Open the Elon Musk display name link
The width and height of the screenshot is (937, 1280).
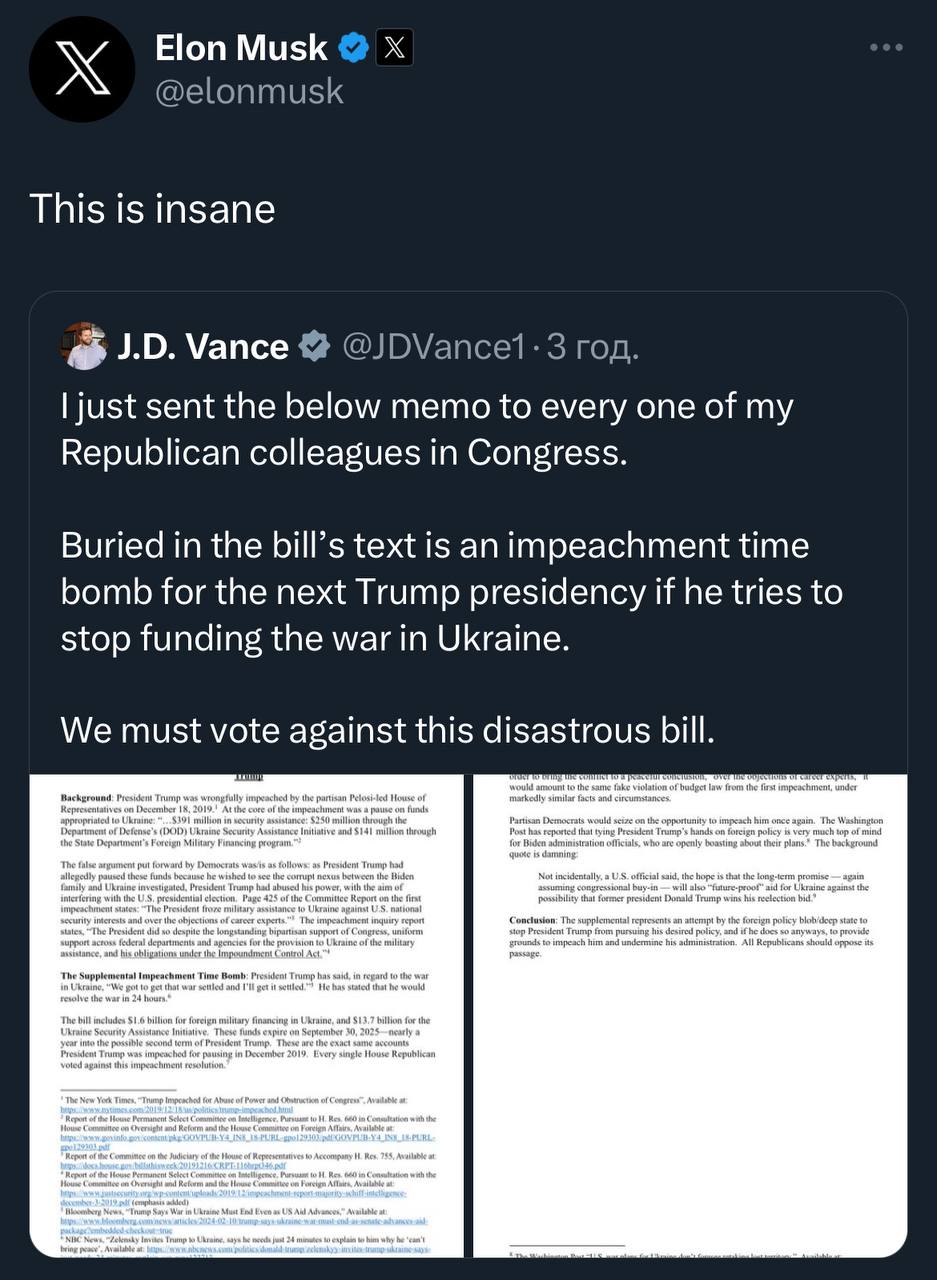click(241, 47)
